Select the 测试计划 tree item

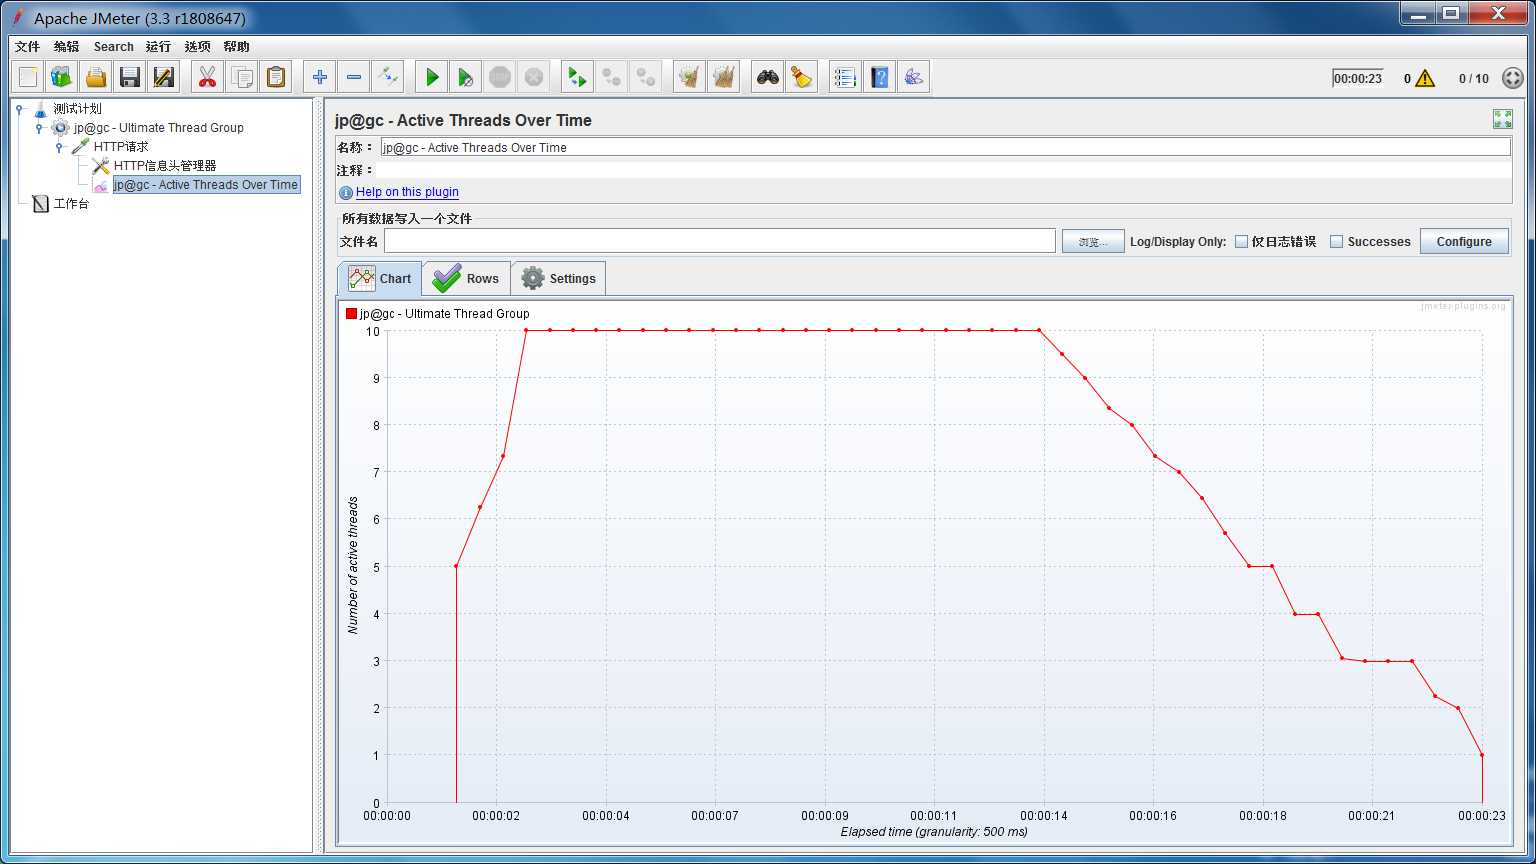(77, 108)
